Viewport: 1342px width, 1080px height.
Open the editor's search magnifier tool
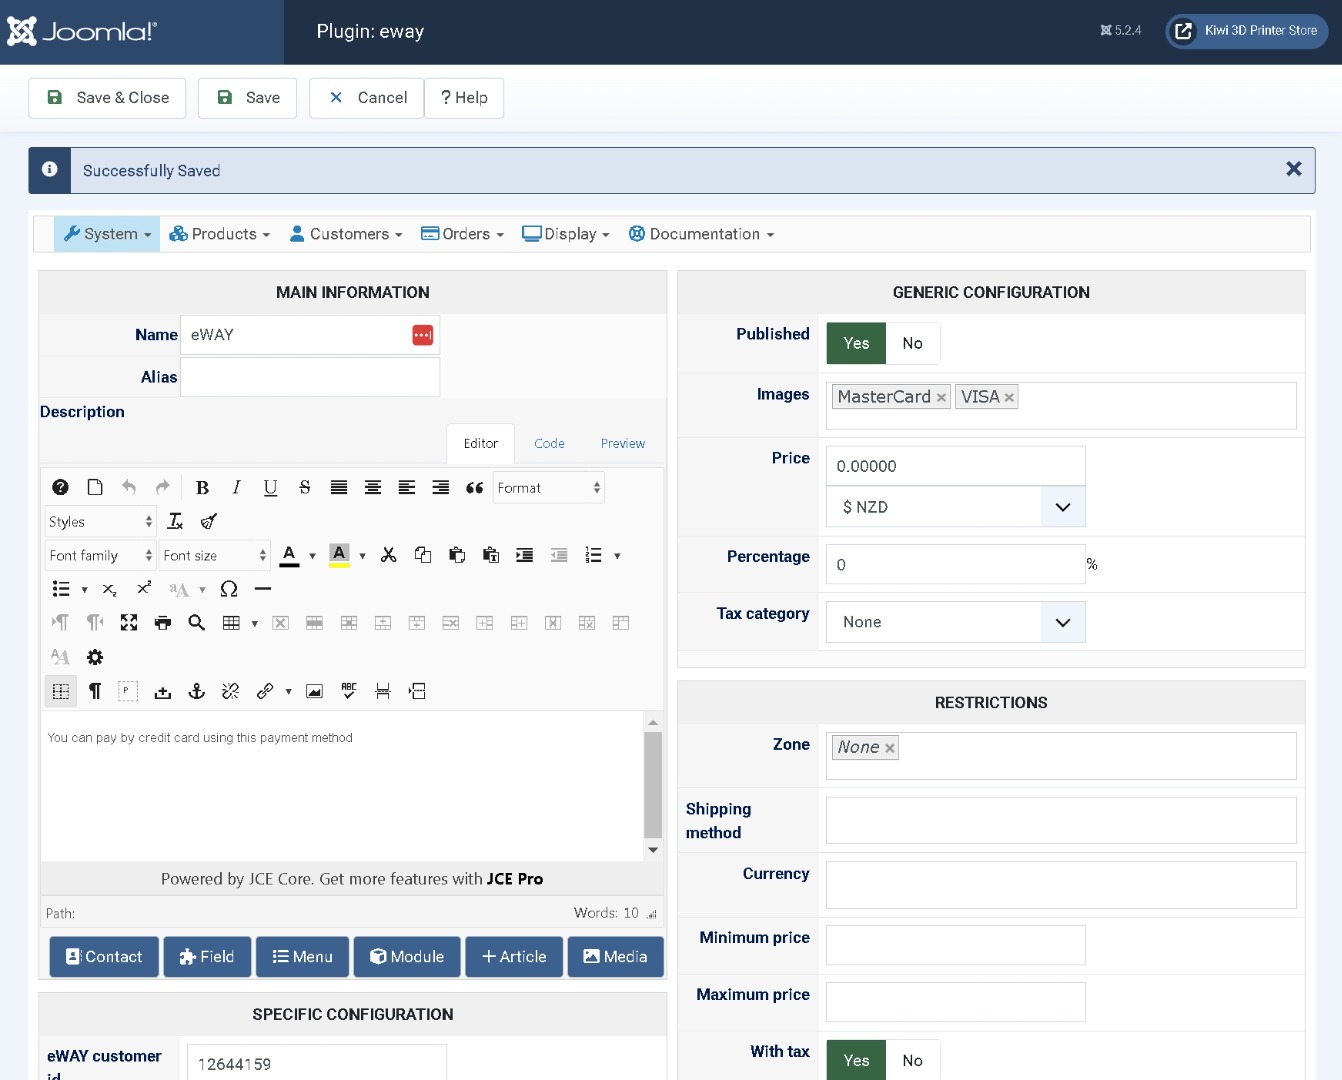coord(197,623)
